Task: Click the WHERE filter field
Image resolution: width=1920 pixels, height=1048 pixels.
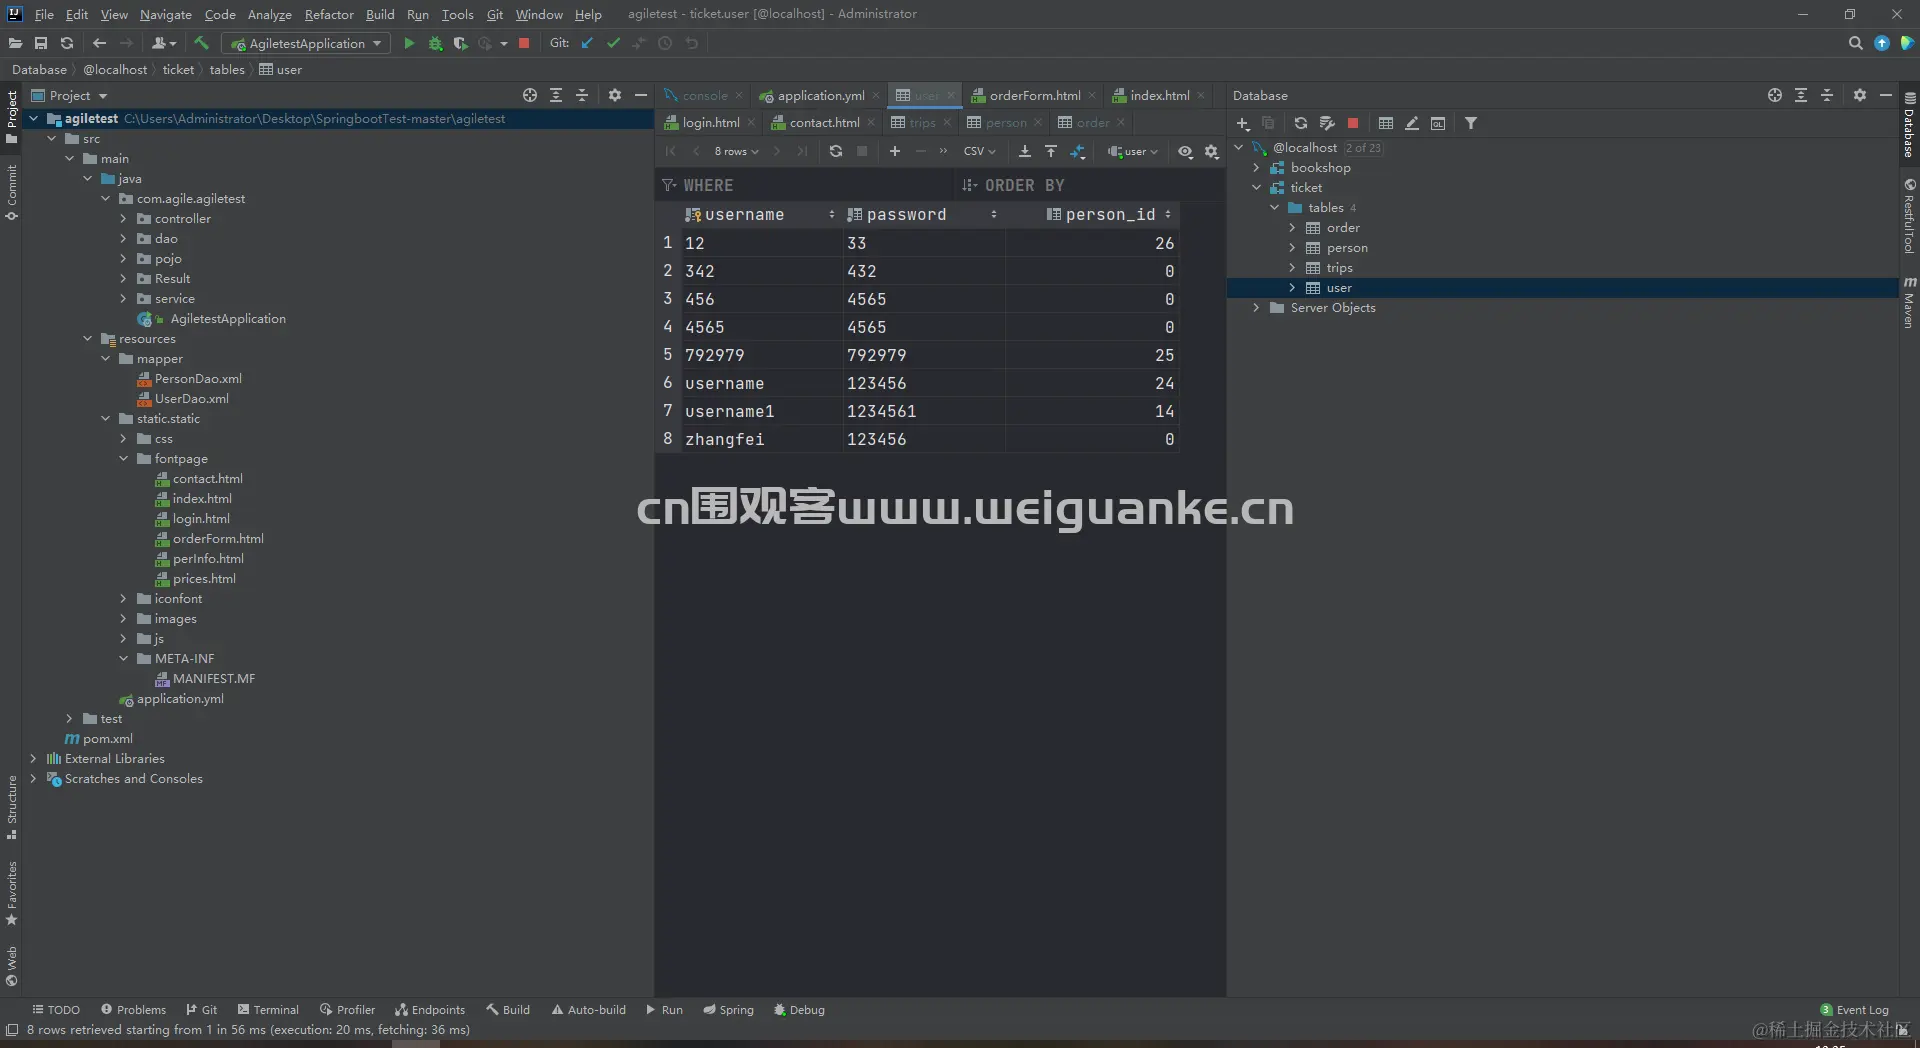Action: click(805, 185)
